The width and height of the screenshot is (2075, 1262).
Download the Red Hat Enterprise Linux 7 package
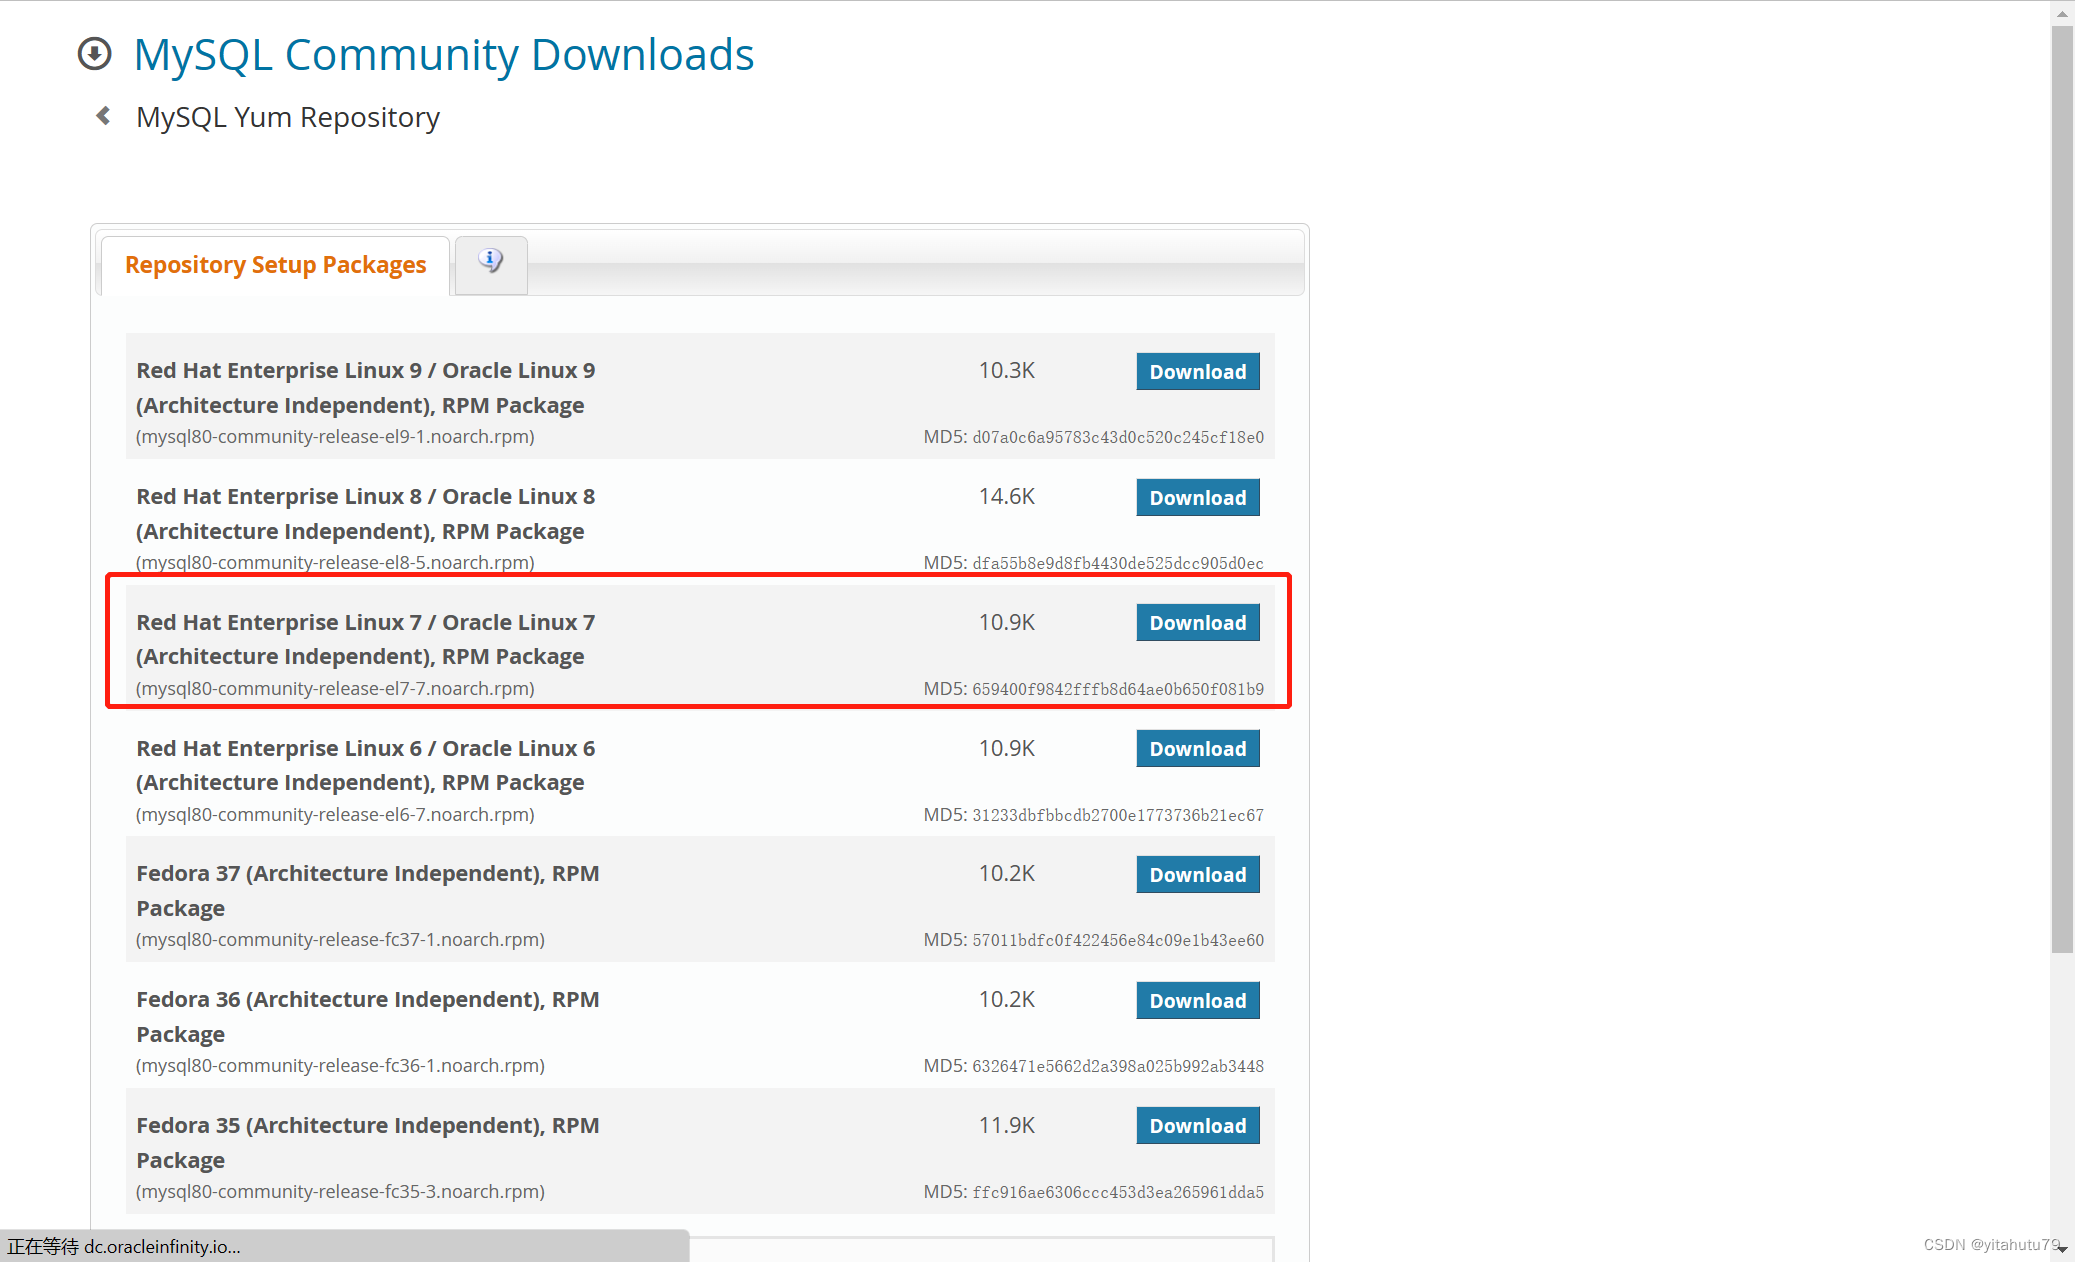(1197, 623)
